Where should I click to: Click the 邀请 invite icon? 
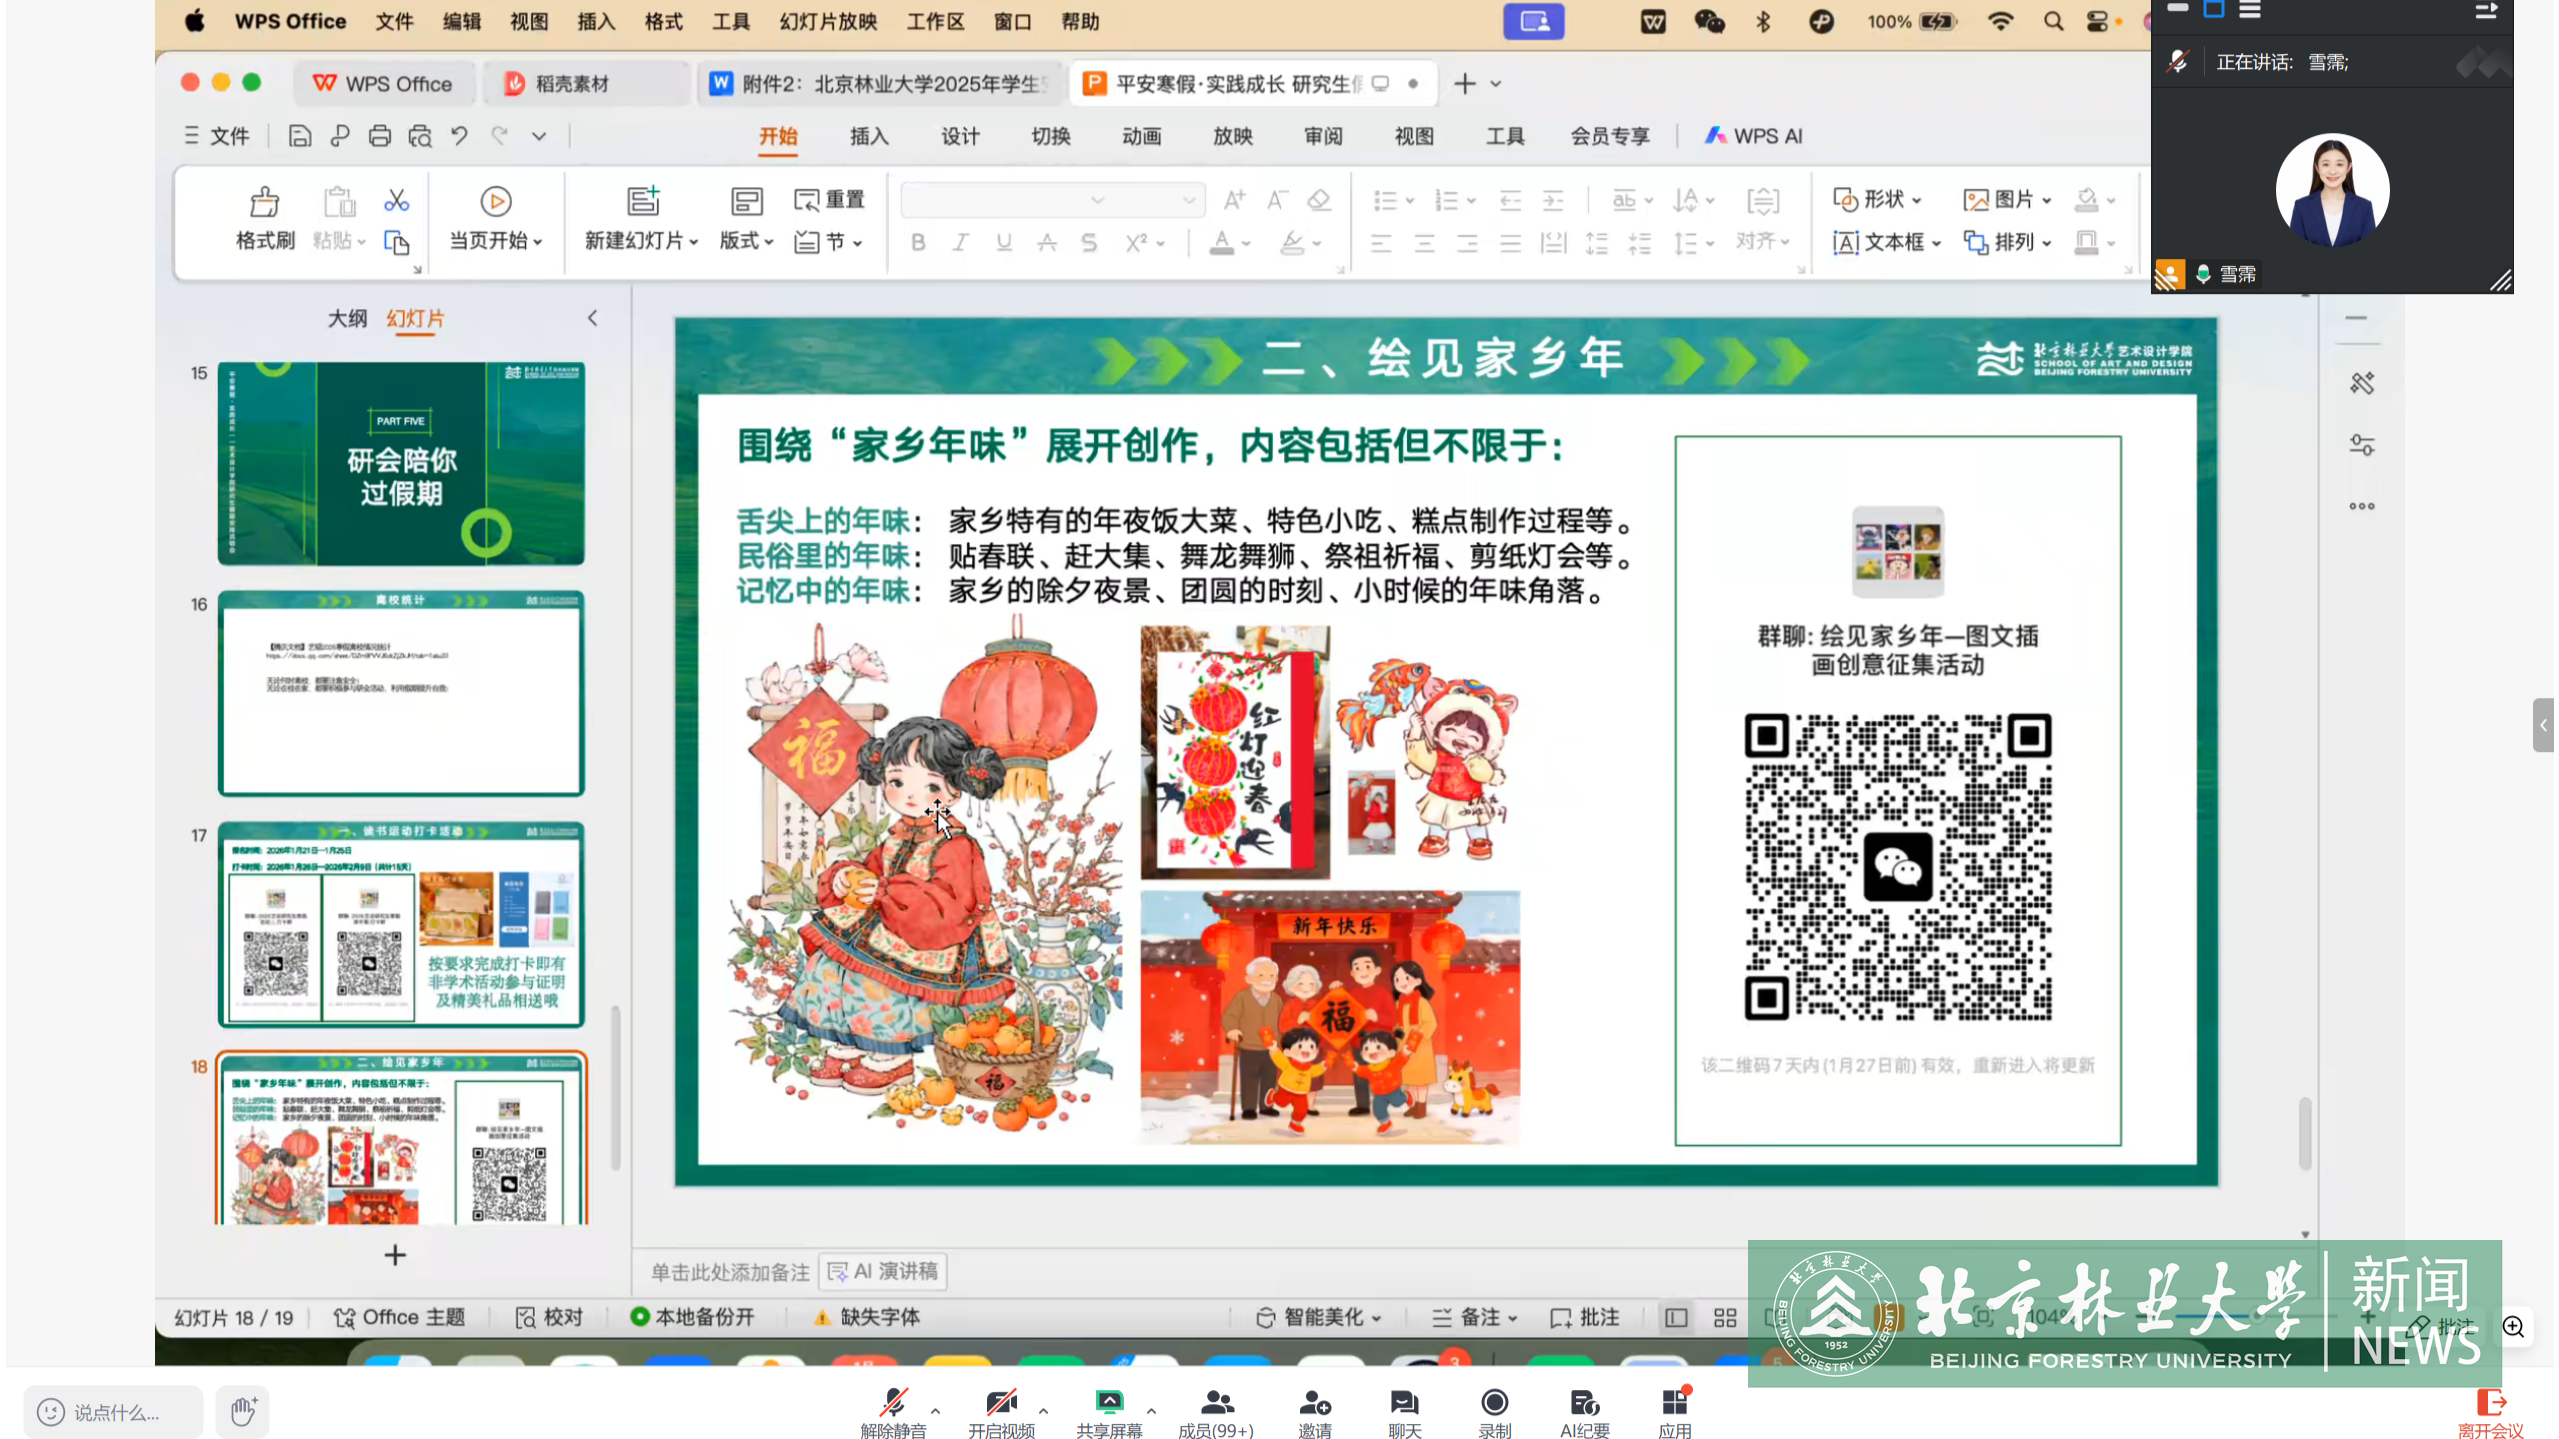click(1315, 1403)
